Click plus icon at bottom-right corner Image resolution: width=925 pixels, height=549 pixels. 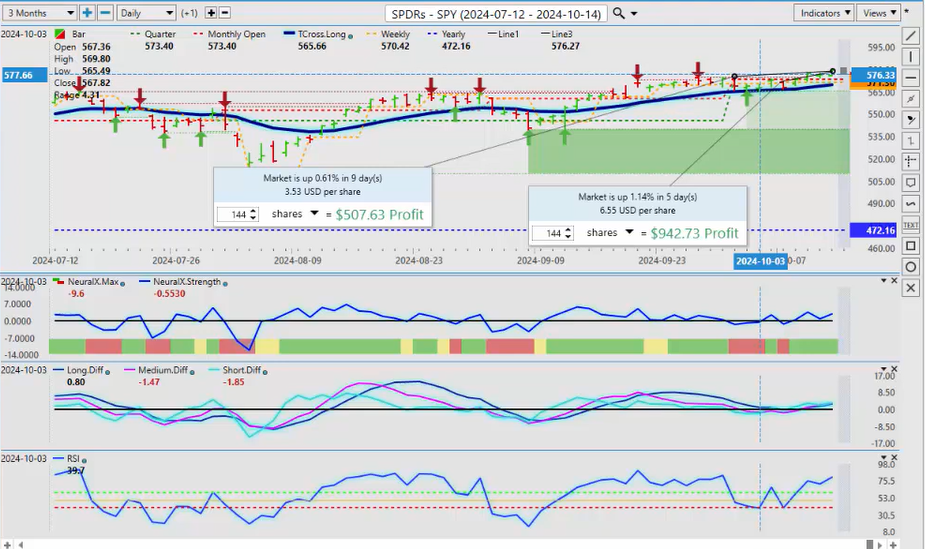[893, 544]
